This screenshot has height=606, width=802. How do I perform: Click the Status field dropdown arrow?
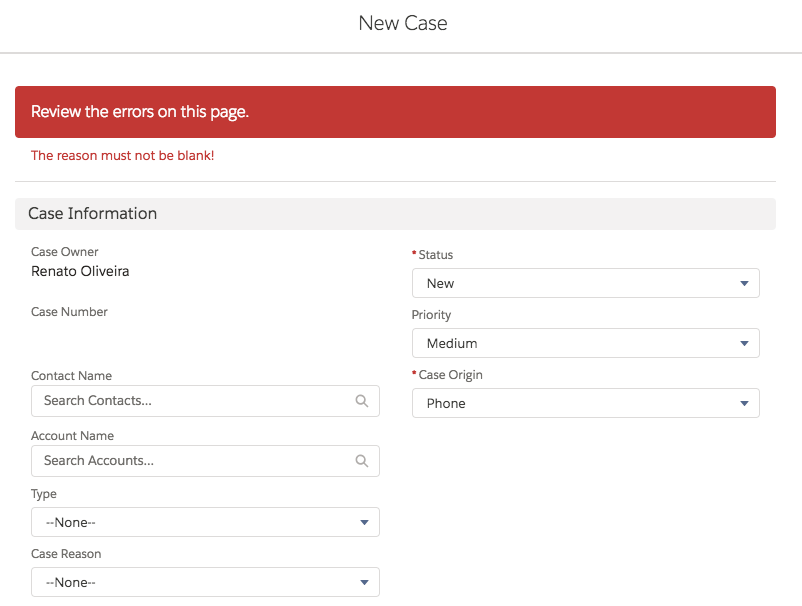745,283
